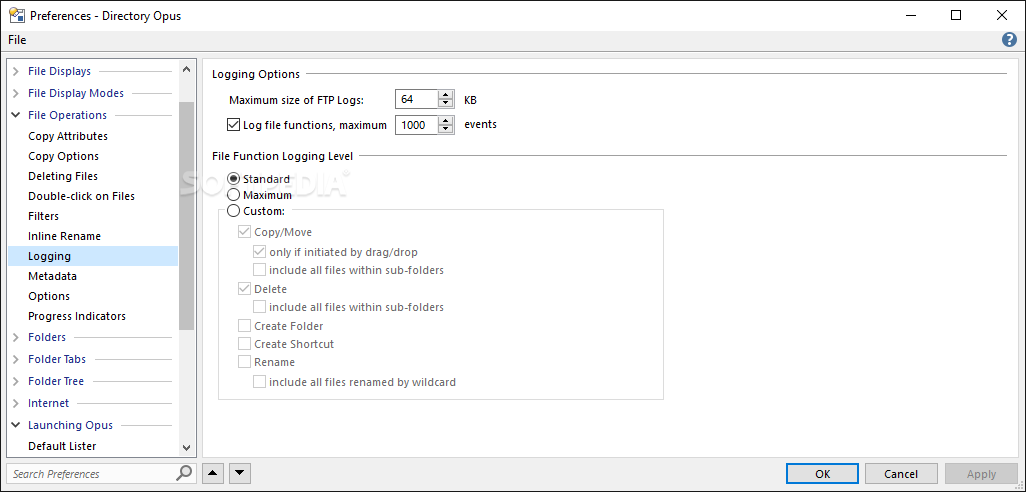Expand the Folder Tree category
The height and width of the screenshot is (492, 1026).
pos(16,381)
